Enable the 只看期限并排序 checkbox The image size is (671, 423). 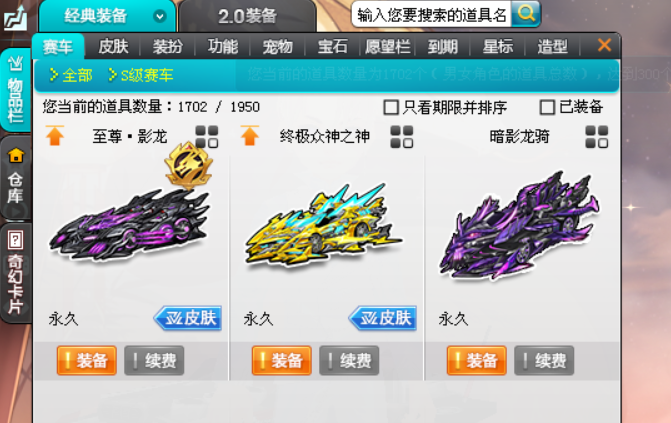pyautogui.click(x=391, y=107)
